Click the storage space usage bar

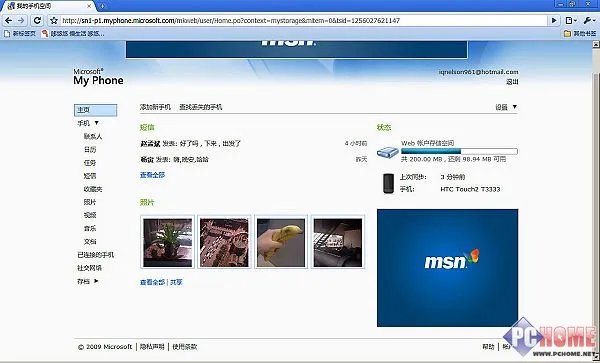point(459,151)
